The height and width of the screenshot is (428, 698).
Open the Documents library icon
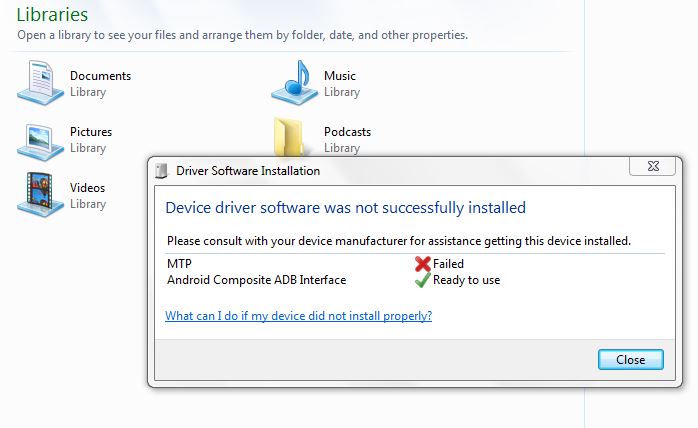41,83
